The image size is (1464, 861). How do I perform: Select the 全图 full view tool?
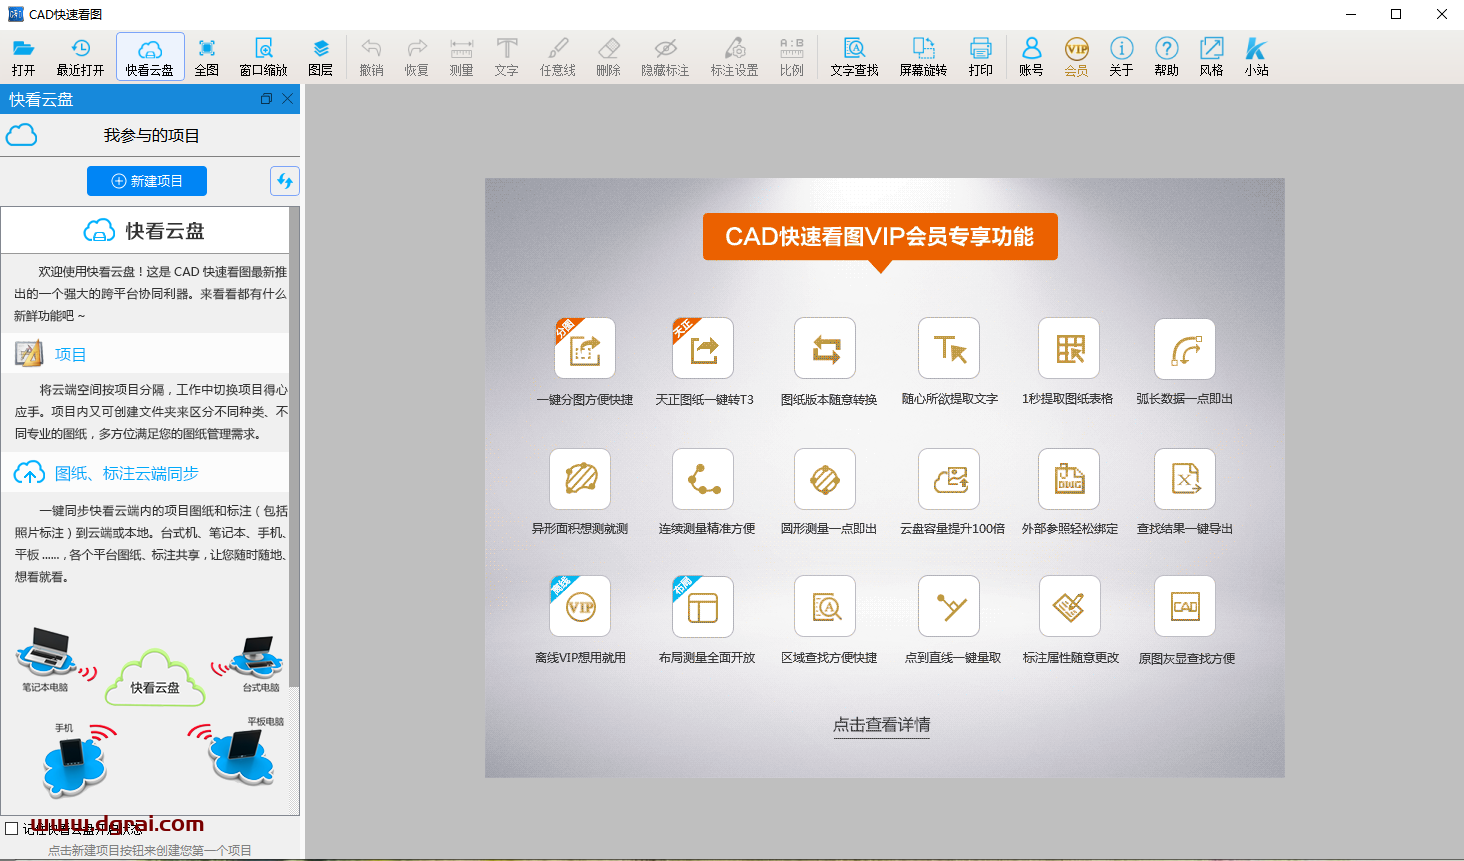[x=207, y=56]
